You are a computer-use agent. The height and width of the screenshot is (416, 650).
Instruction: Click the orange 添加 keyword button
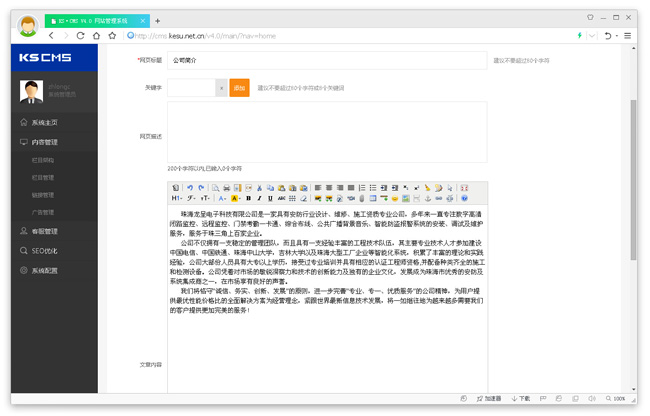(239, 88)
